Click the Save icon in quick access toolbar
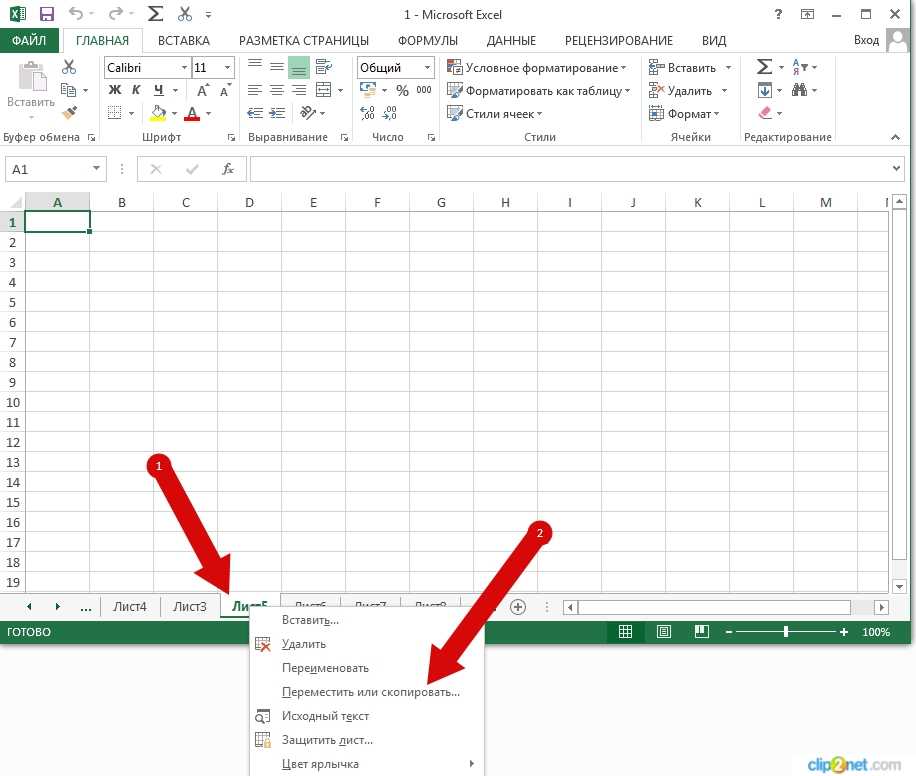Screen dimensions: 916x776 pyautogui.click(x=46, y=14)
